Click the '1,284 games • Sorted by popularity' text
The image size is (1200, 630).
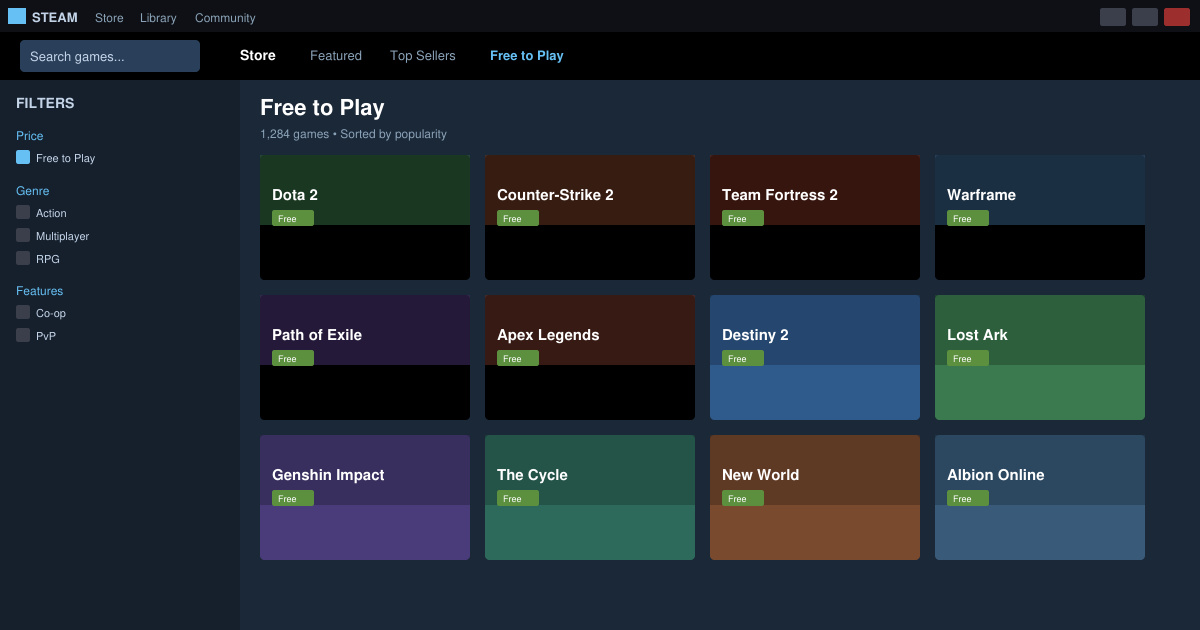click(353, 134)
